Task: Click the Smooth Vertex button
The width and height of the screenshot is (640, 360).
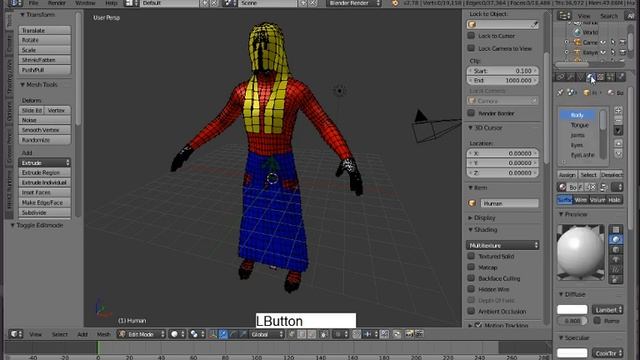Action: click(x=44, y=130)
